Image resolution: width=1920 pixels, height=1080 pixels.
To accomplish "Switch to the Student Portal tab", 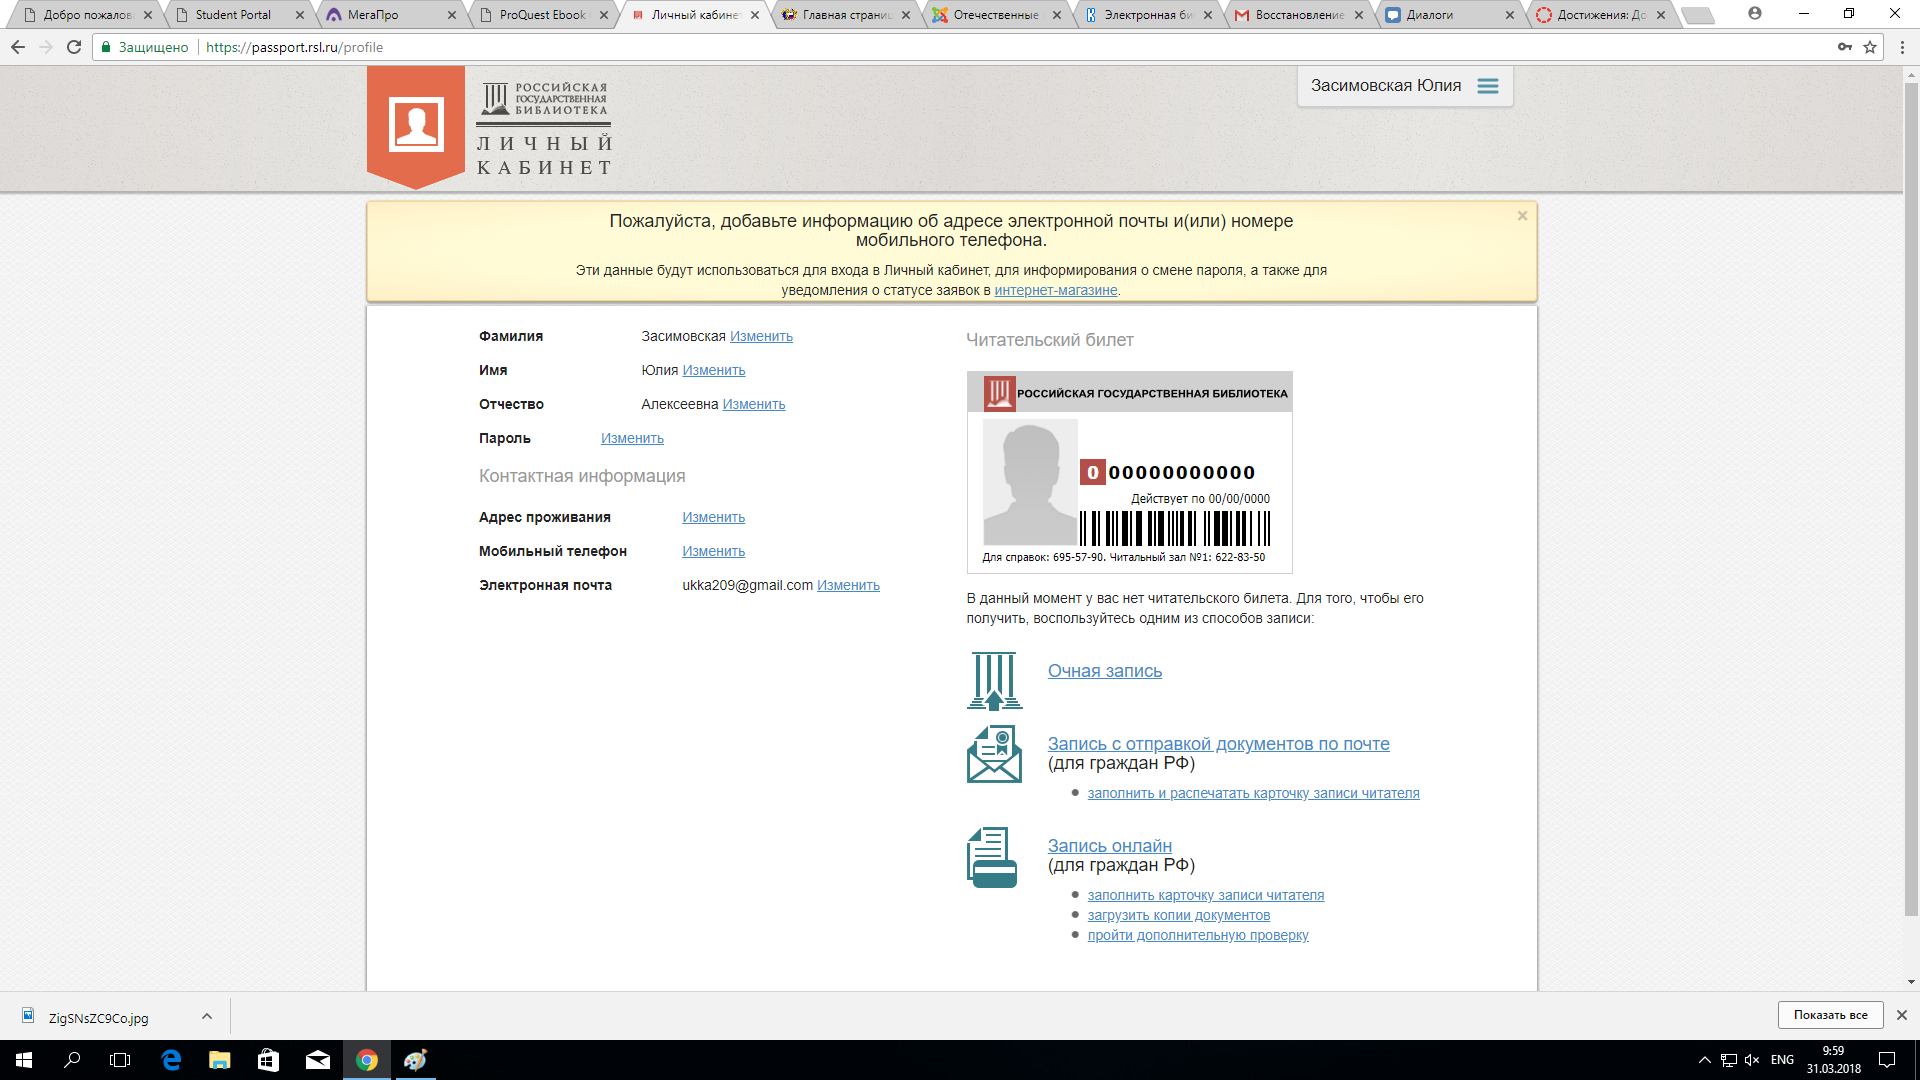I will pyautogui.click(x=233, y=15).
